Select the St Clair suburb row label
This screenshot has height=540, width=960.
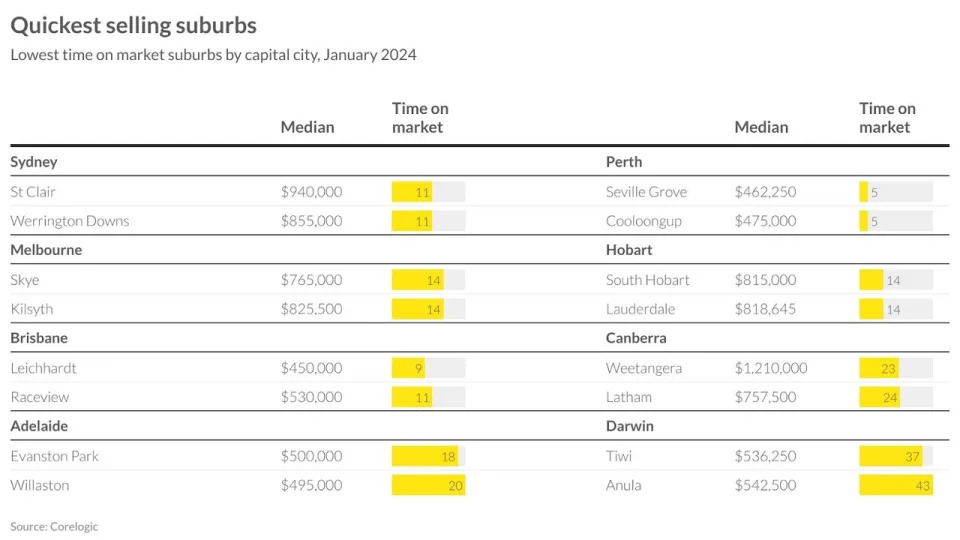[33, 191]
